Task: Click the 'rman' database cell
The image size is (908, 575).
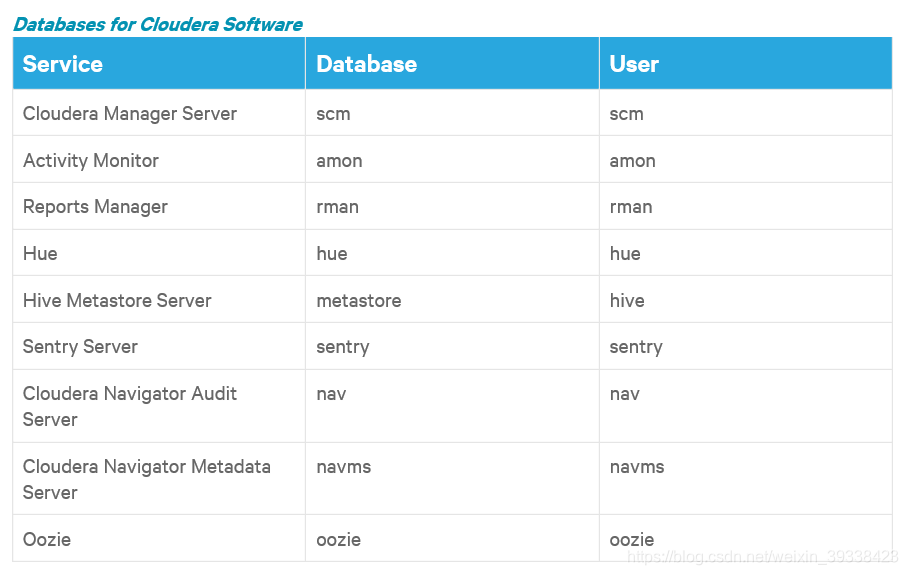Action: click(x=452, y=207)
